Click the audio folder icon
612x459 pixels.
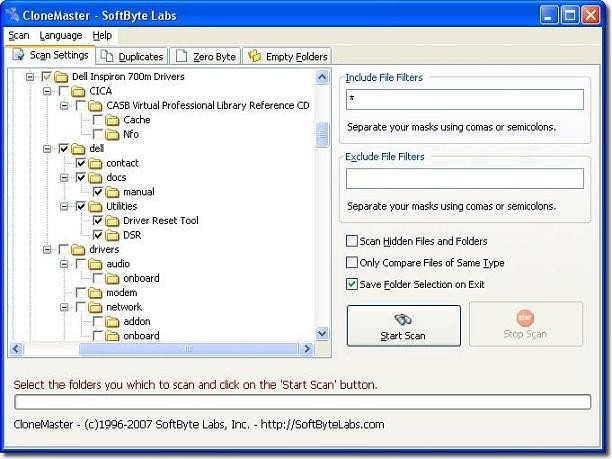pyautogui.click(x=95, y=264)
